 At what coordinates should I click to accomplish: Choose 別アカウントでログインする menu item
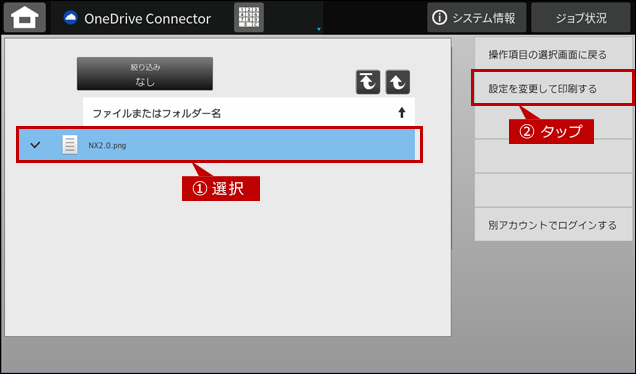(x=553, y=224)
